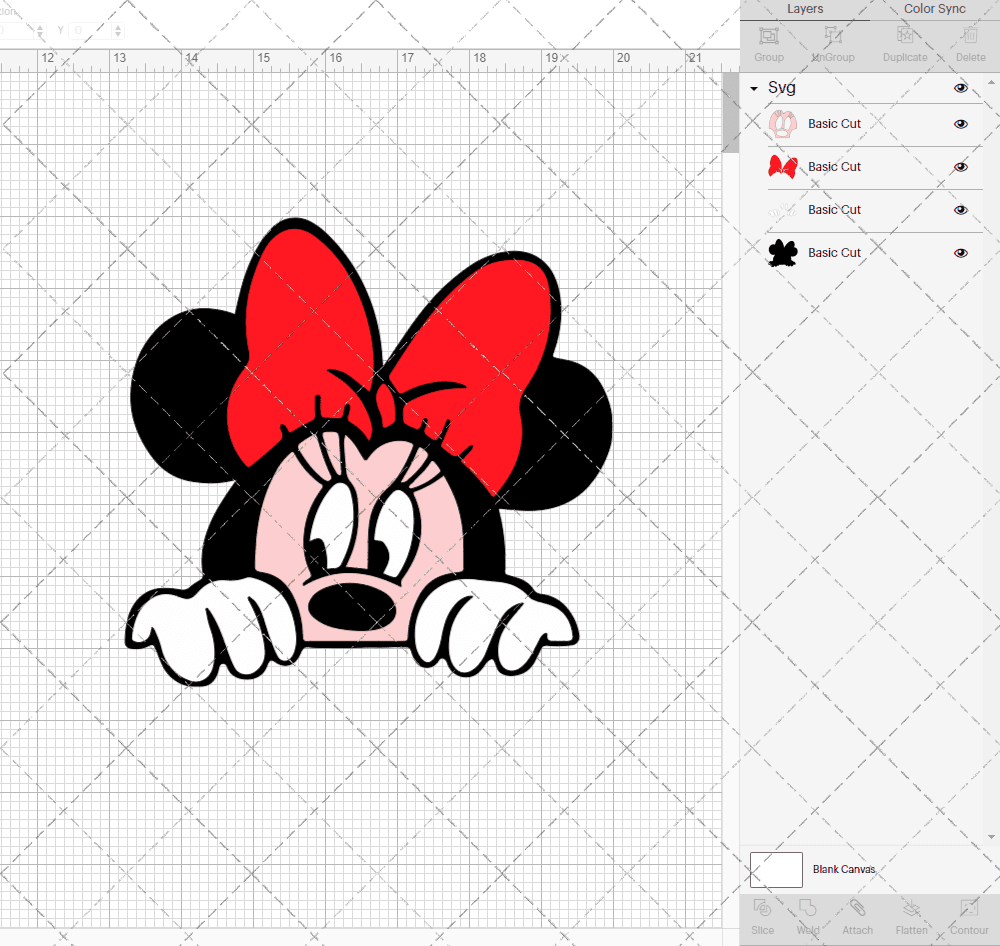
Task: Hide the pink face Basic Cut layer
Action: (960, 124)
